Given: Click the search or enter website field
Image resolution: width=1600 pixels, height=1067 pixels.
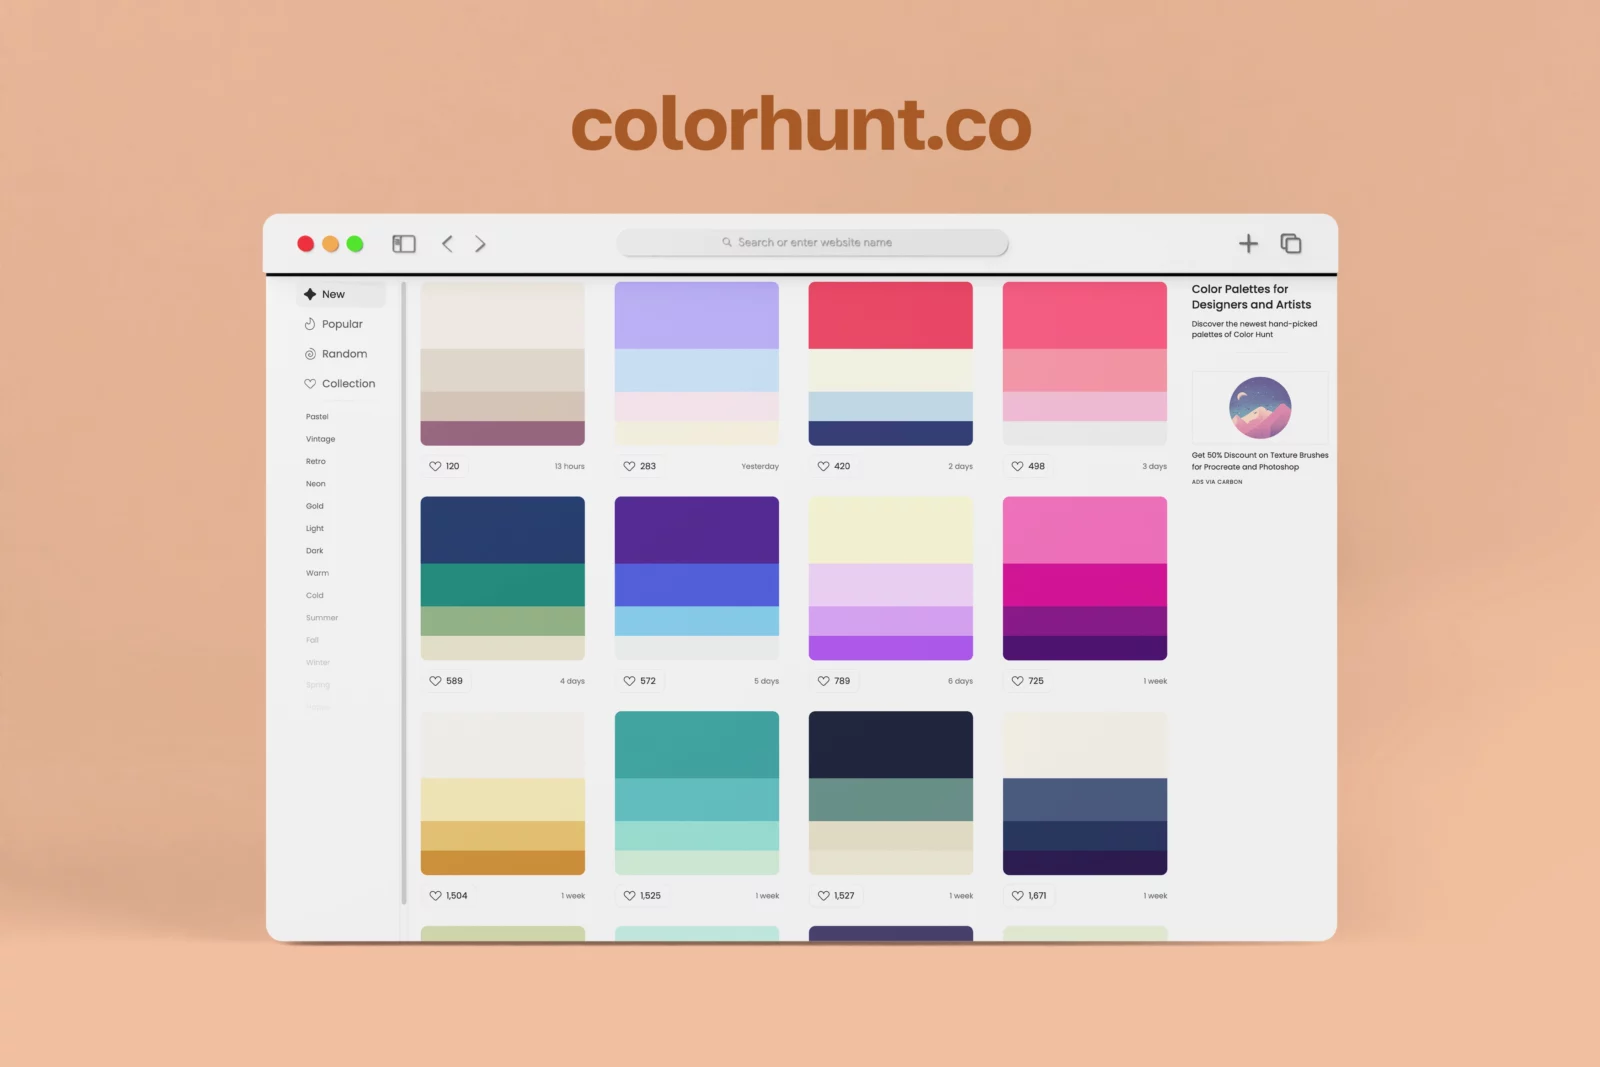Looking at the screenshot, I should tap(812, 243).
